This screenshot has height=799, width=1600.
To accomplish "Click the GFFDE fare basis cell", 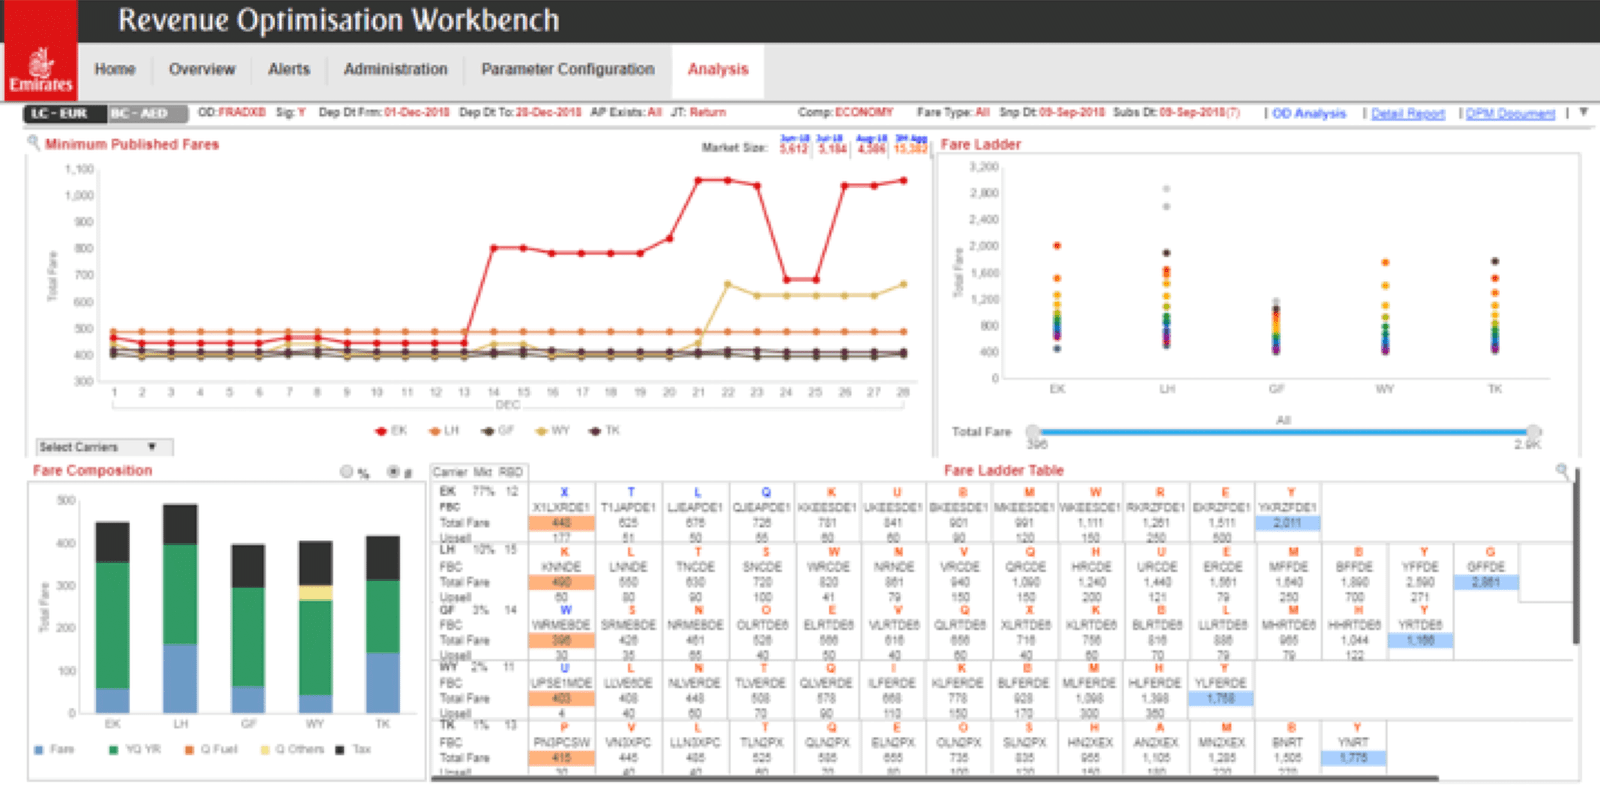I will point(1486,567).
